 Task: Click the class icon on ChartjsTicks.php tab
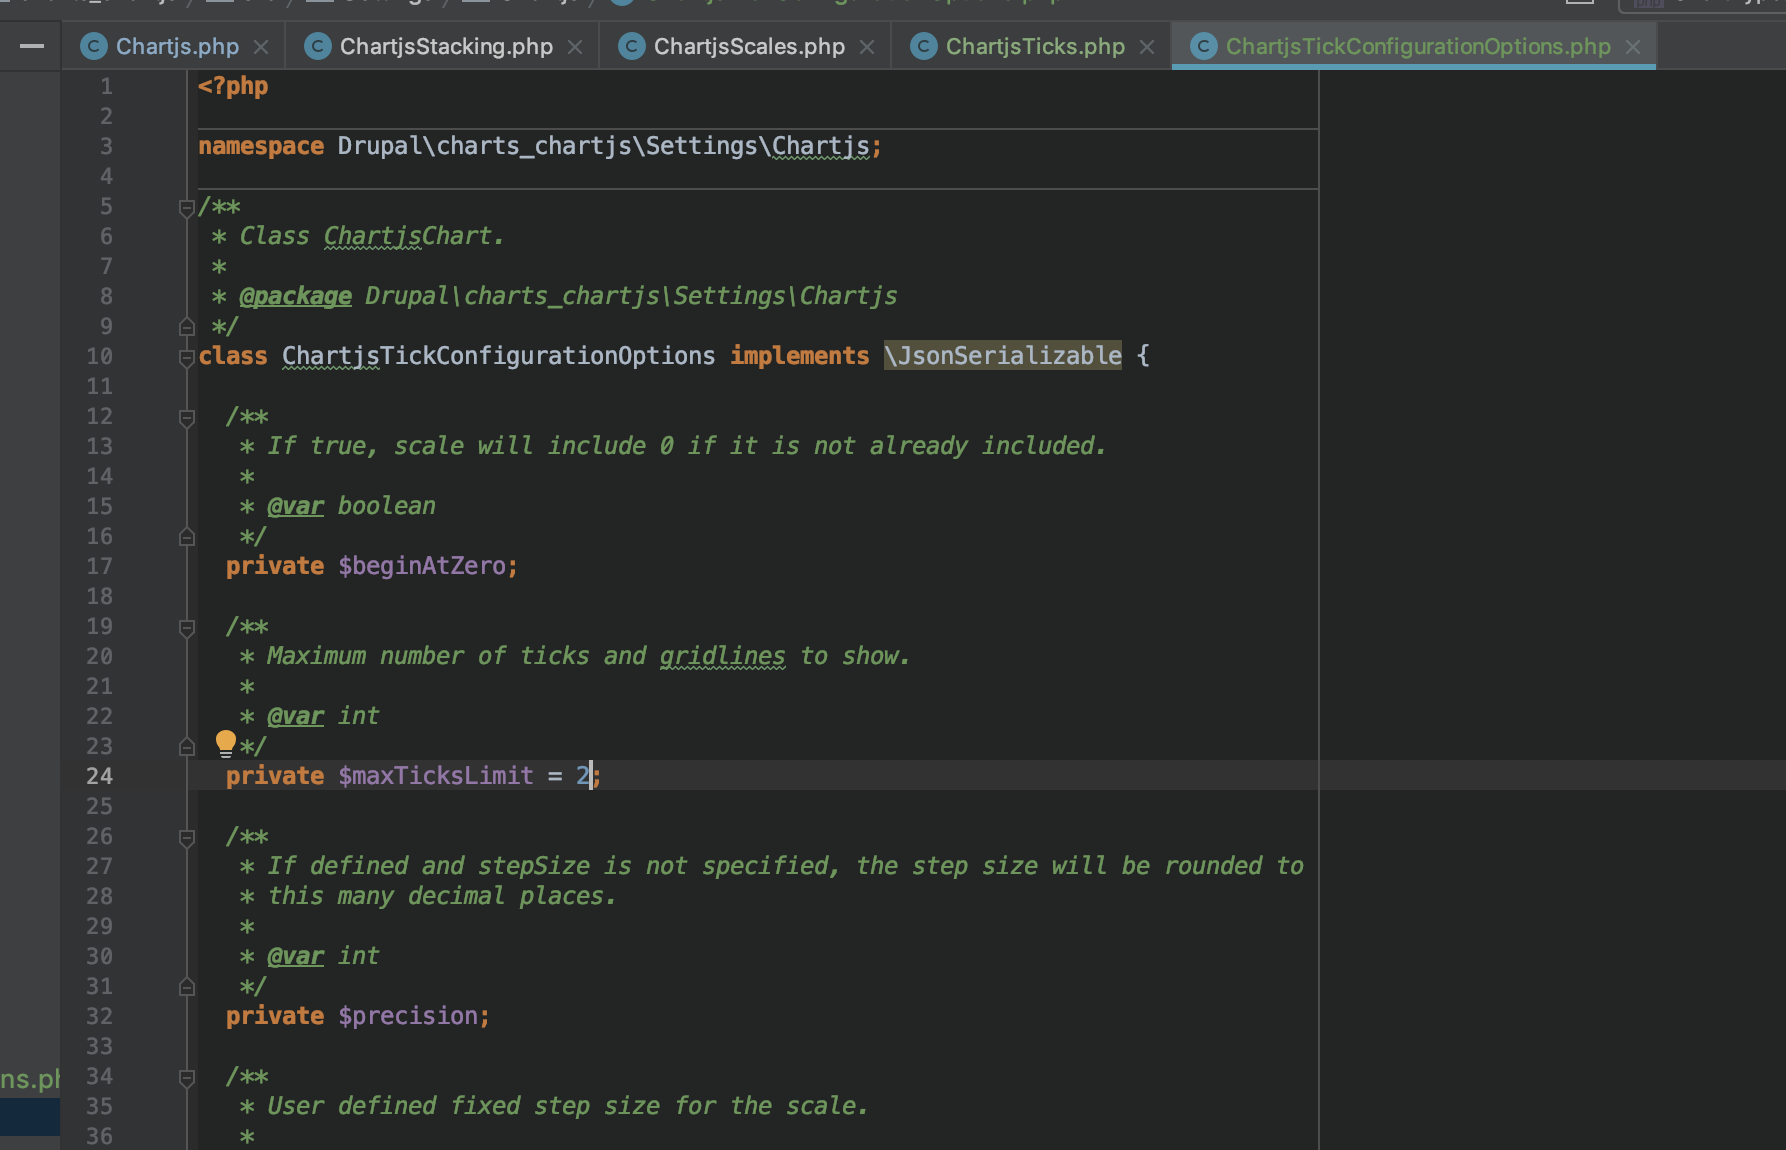(x=924, y=46)
